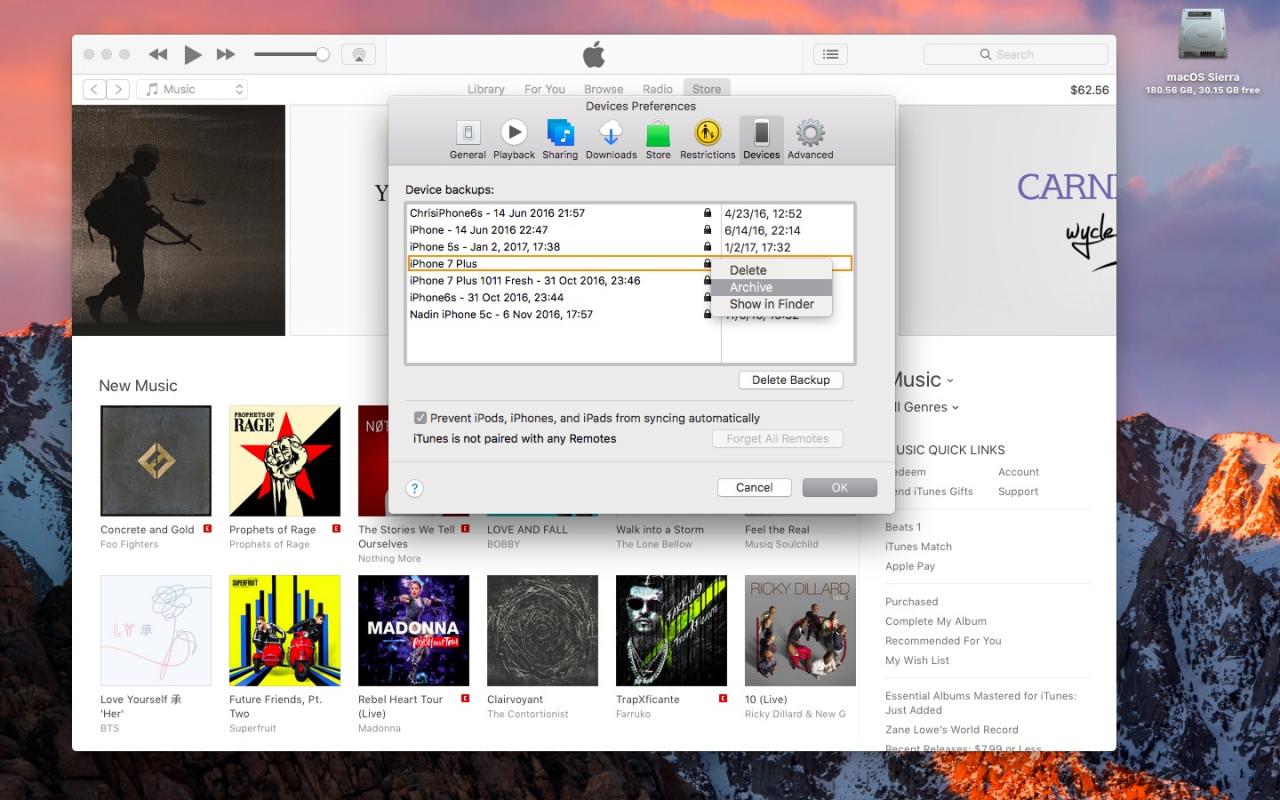Viewport: 1280px width, 800px height.
Task: Switch to the Store tab
Action: [707, 89]
